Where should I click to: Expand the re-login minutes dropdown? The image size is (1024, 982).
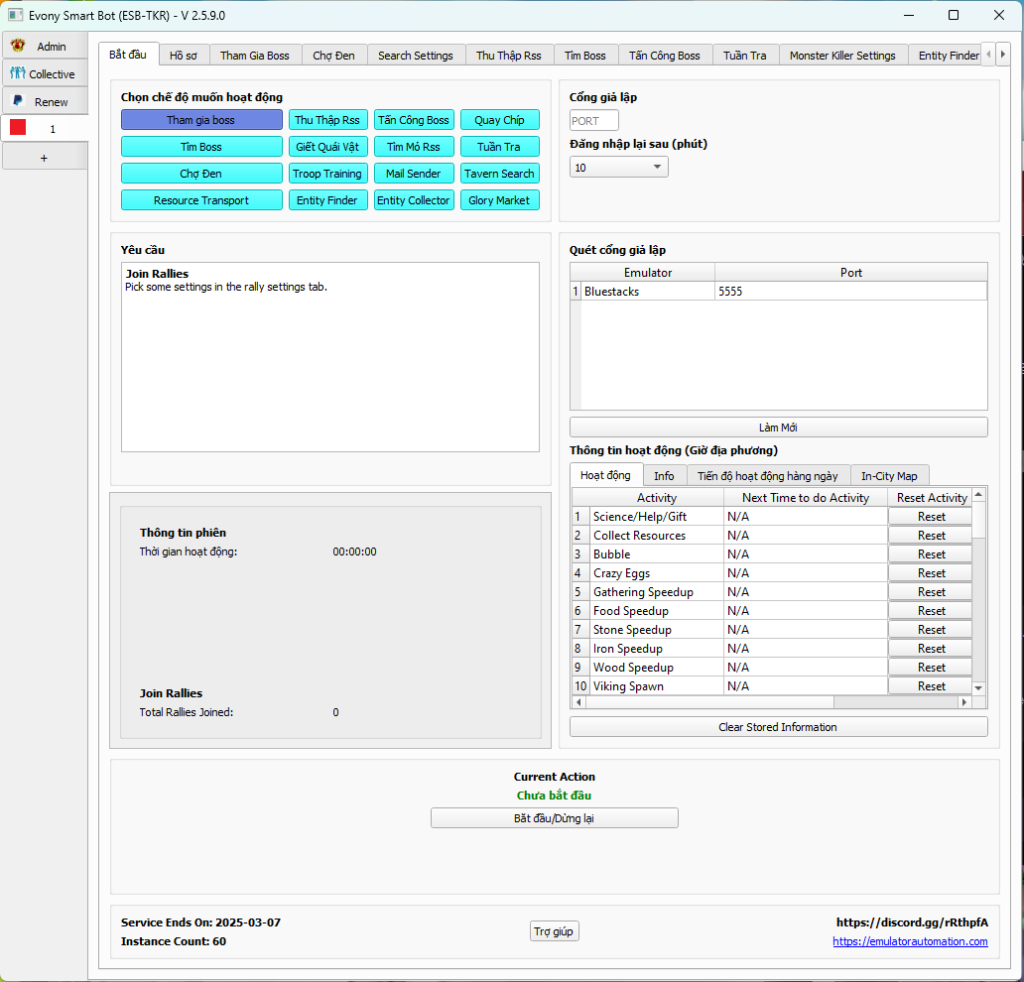[x=618, y=168]
